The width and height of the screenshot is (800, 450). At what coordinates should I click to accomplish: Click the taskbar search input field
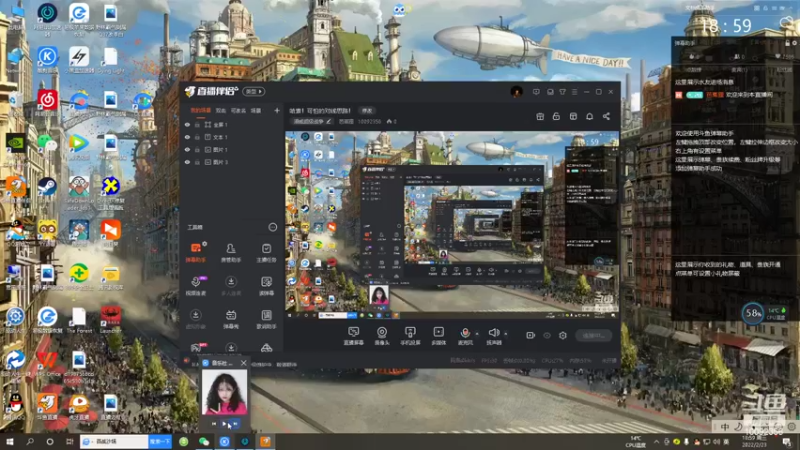click(x=114, y=441)
